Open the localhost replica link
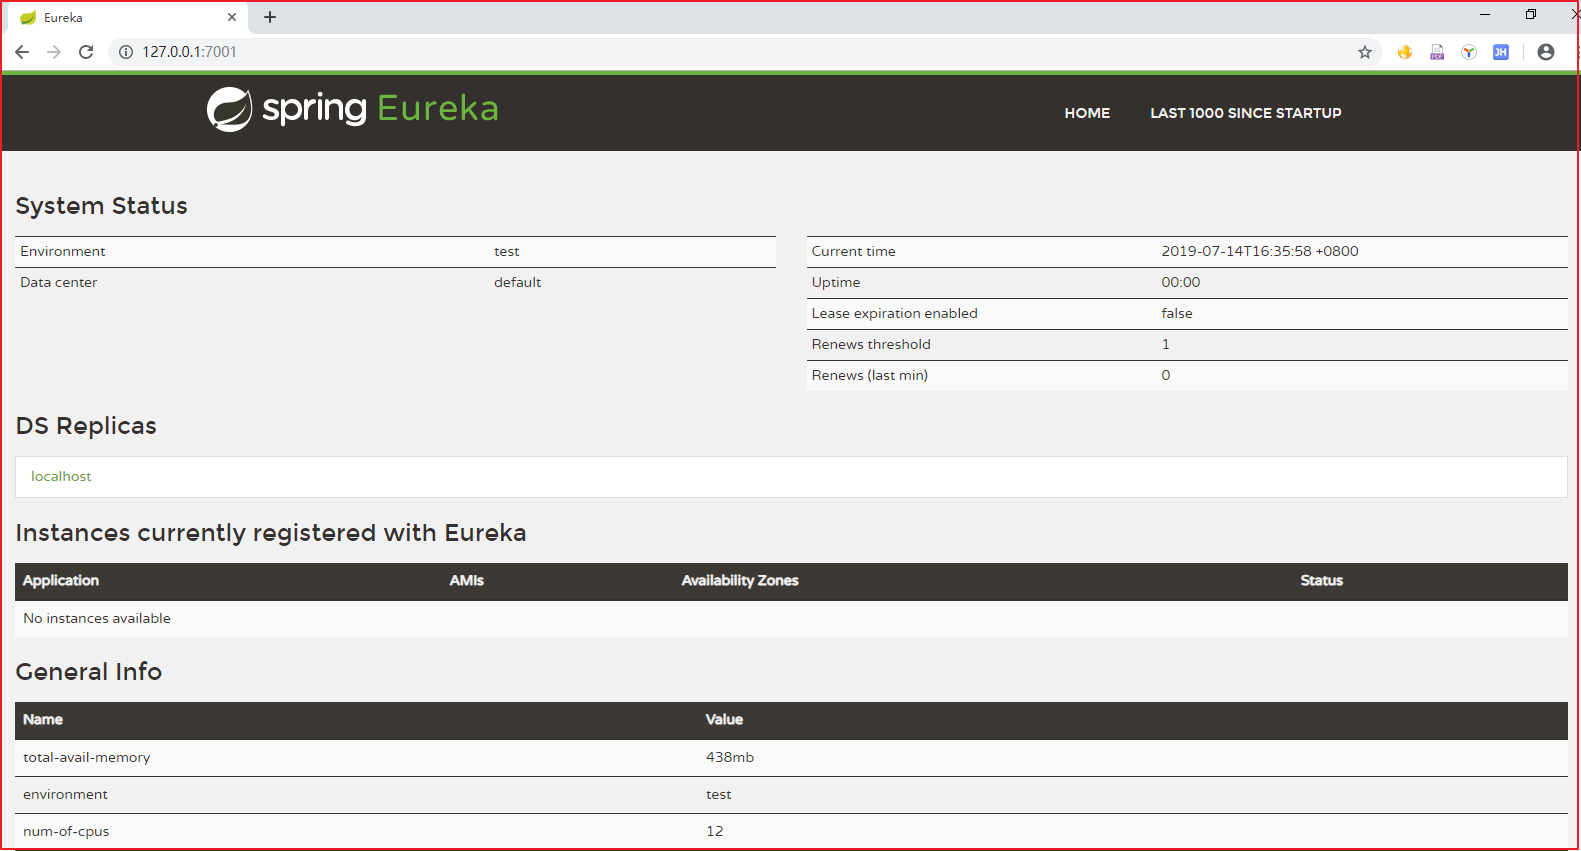This screenshot has width=1581, height=851. point(61,476)
